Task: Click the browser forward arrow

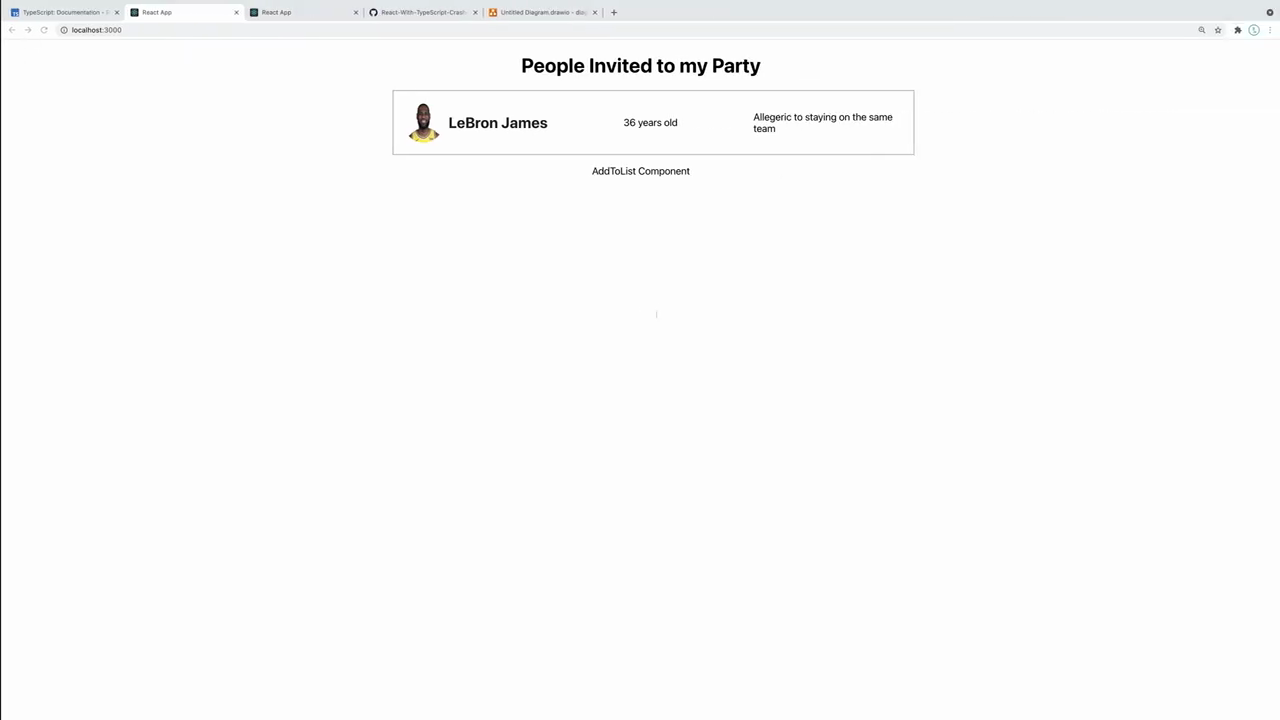Action: [28, 30]
